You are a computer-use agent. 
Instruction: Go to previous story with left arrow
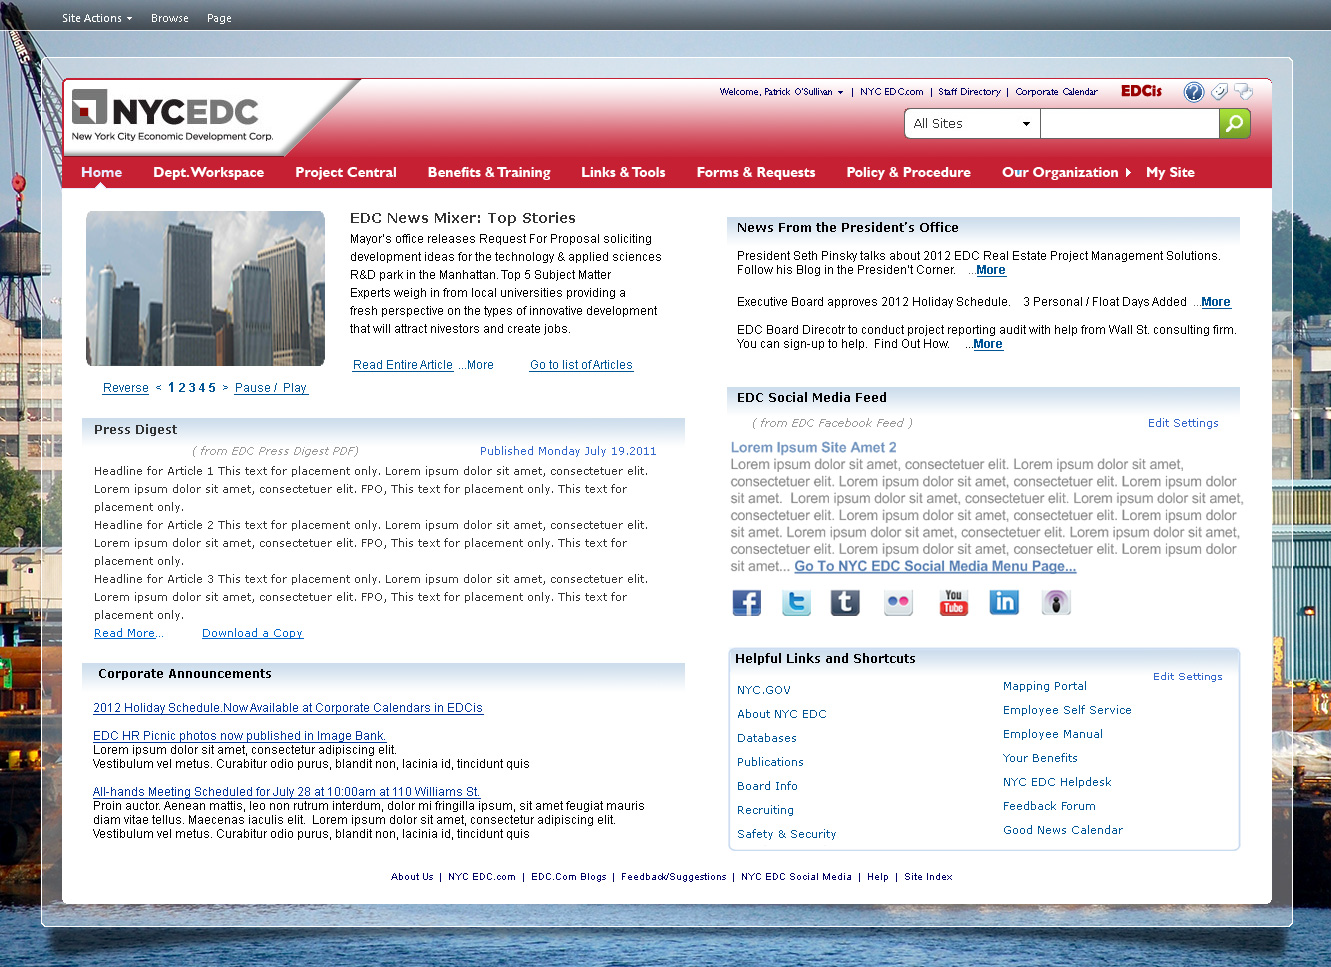[x=158, y=388]
